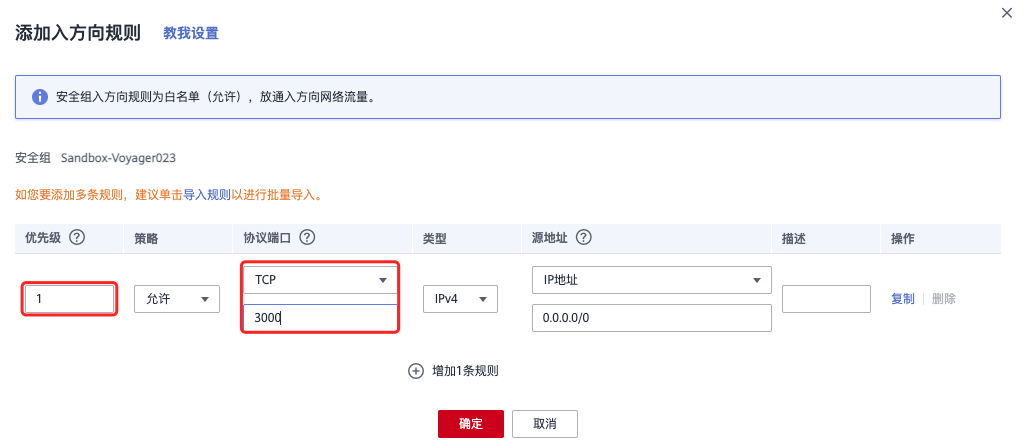Screen dimensions: 1027x440
Task: Open the 教我设置 help link
Action: click(x=191, y=33)
